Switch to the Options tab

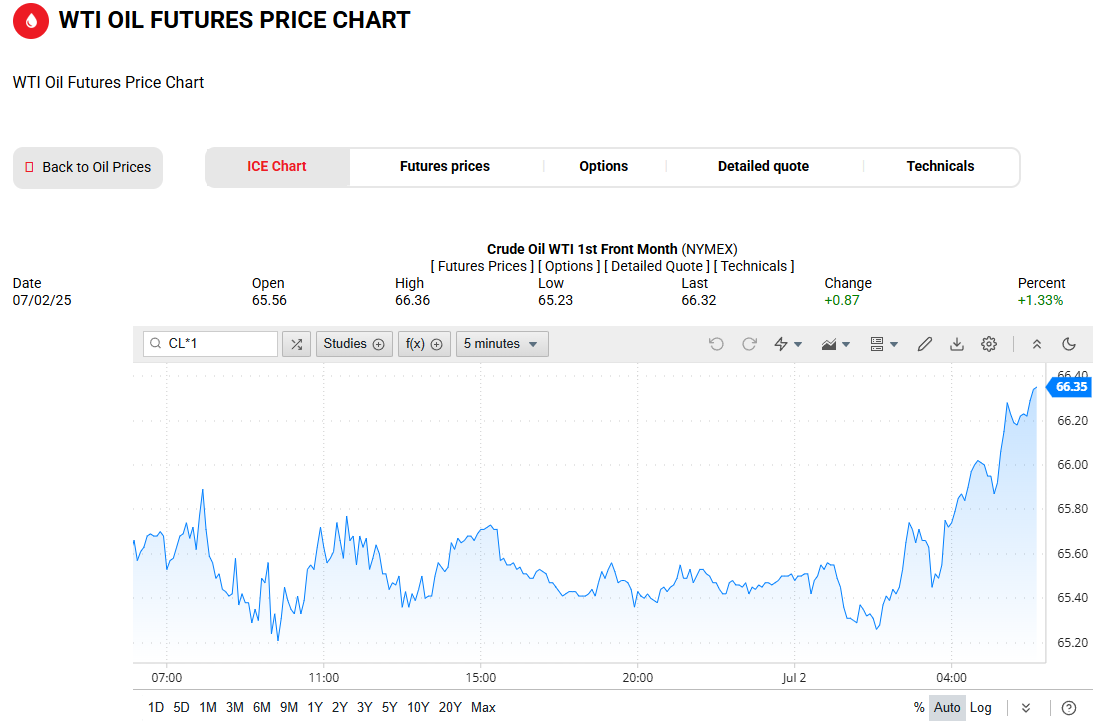tap(604, 167)
